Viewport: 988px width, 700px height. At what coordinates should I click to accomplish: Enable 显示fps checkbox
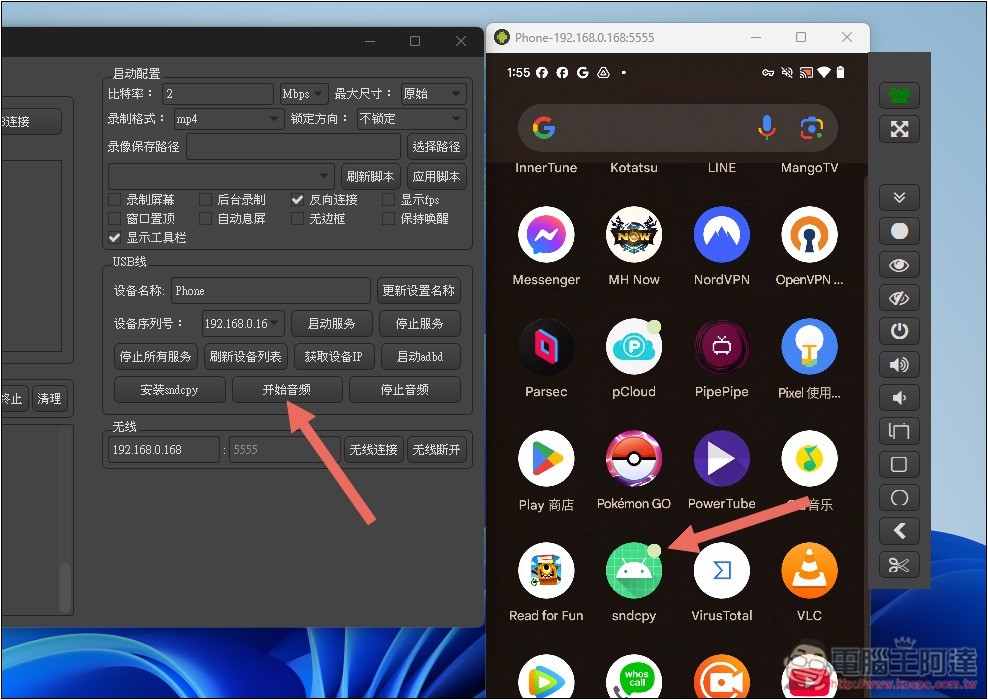(388, 200)
